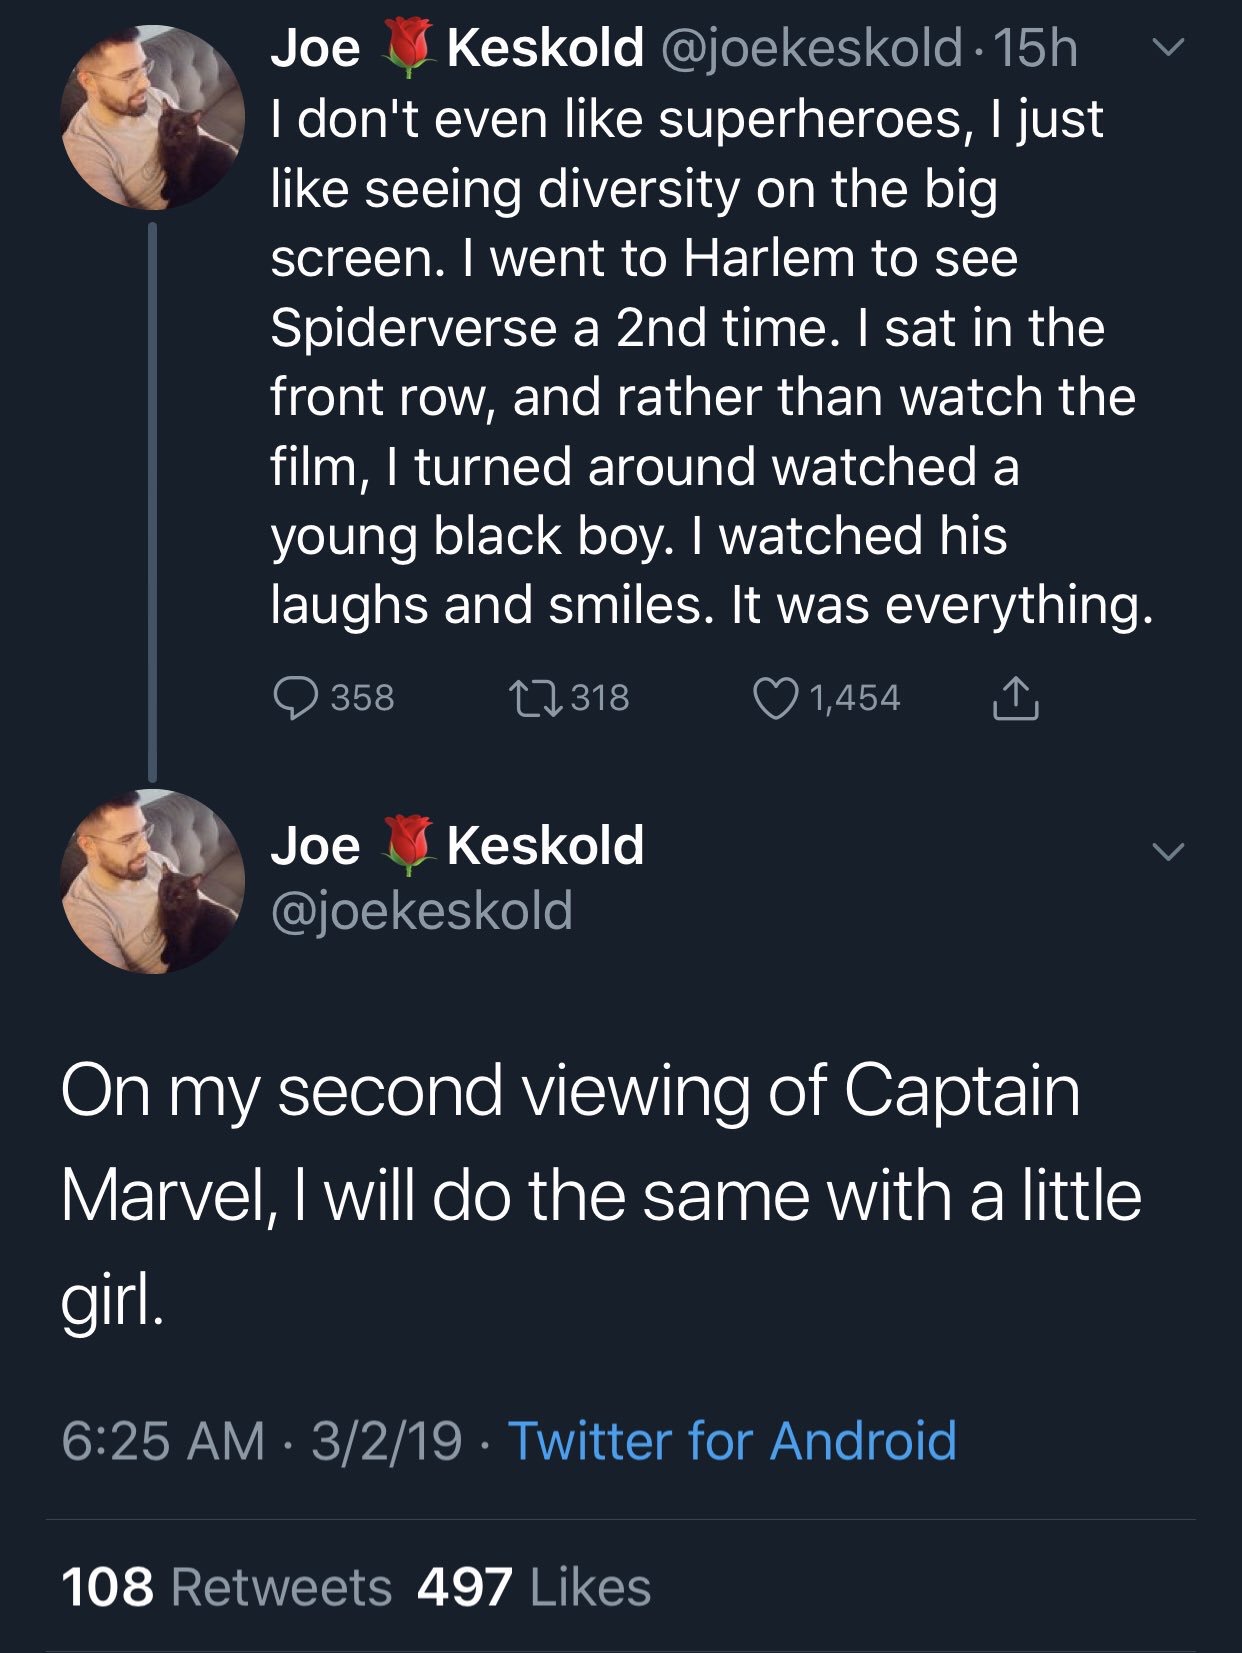Tap @joekeskold handle below second name

point(421,910)
